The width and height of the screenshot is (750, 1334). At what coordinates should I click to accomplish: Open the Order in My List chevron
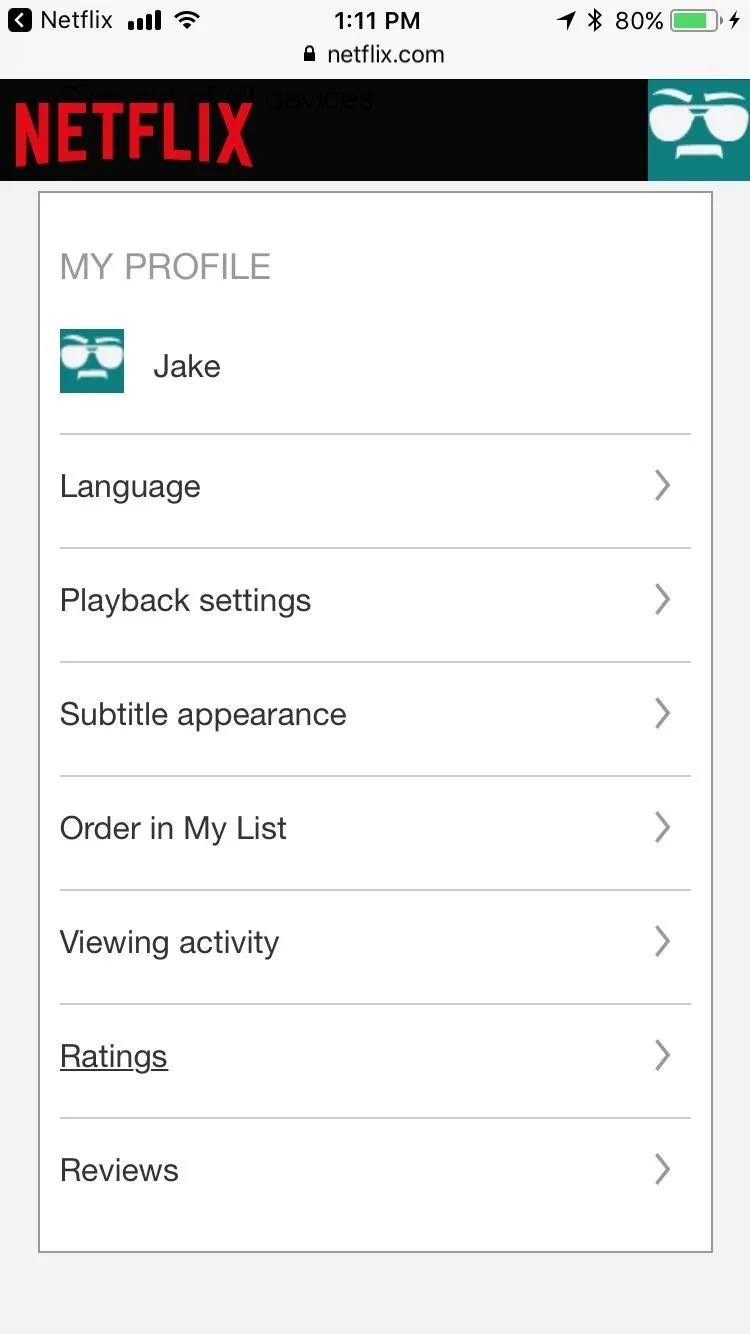pos(662,828)
